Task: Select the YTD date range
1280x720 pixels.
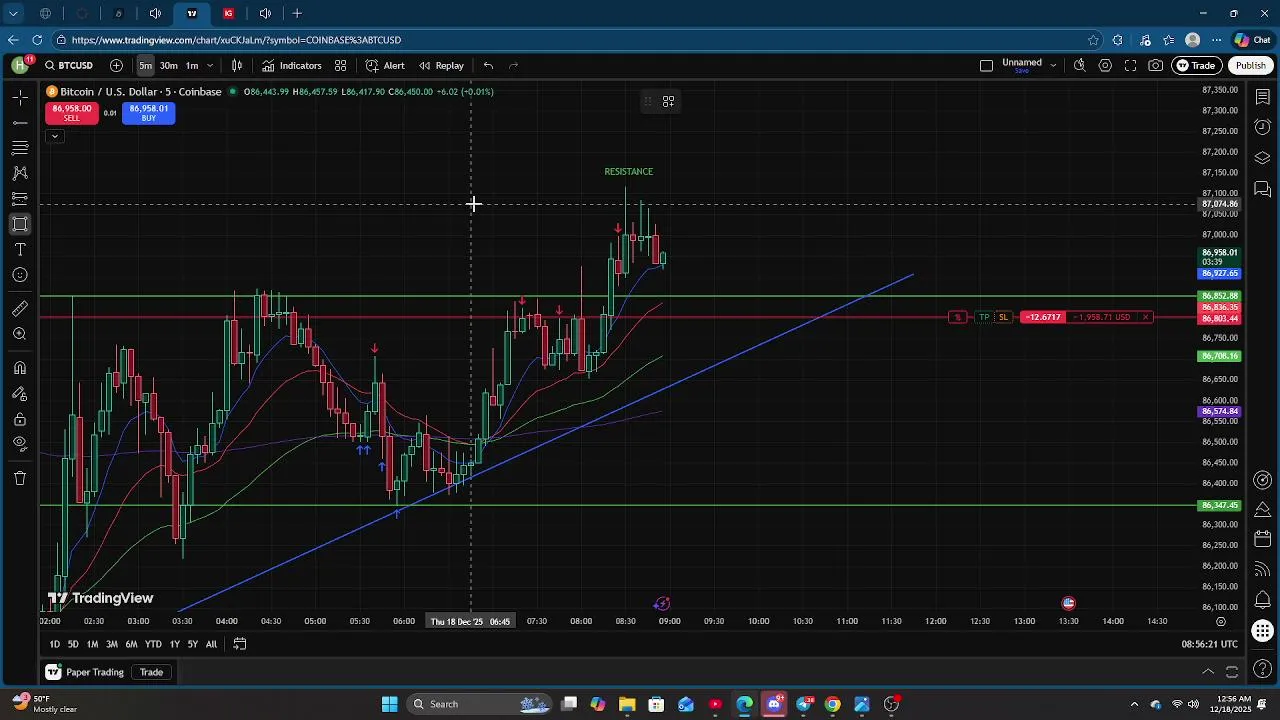Action: pos(153,645)
